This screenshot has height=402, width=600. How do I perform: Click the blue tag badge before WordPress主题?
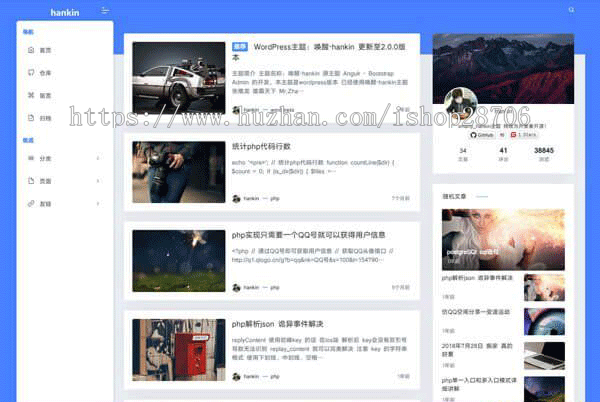click(240, 47)
